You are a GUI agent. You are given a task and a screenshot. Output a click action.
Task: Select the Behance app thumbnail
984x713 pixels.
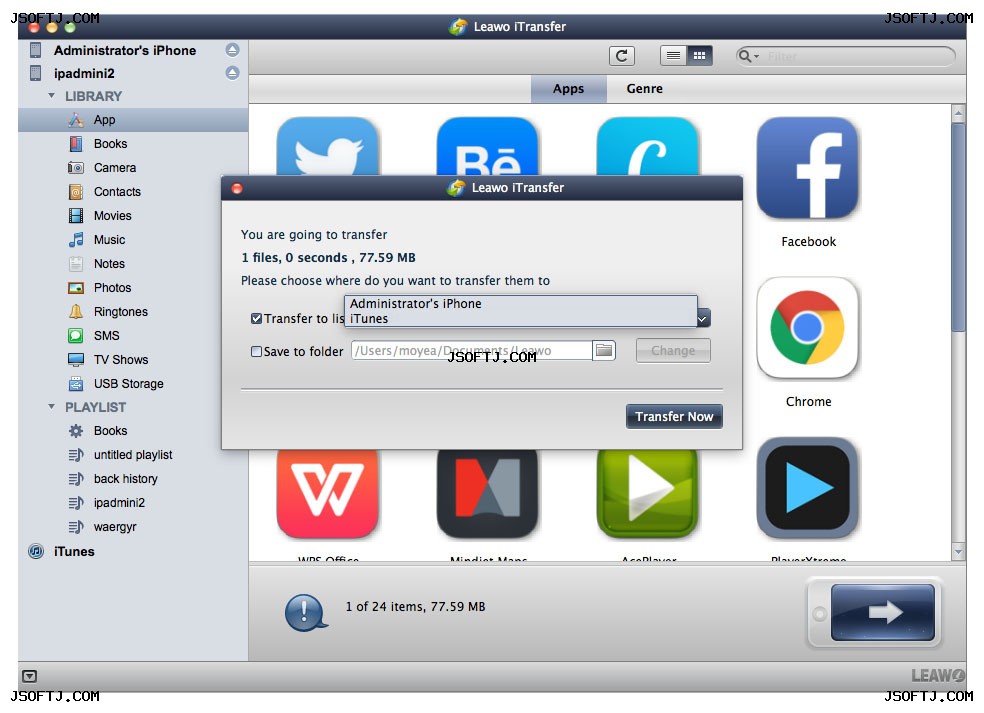488,146
